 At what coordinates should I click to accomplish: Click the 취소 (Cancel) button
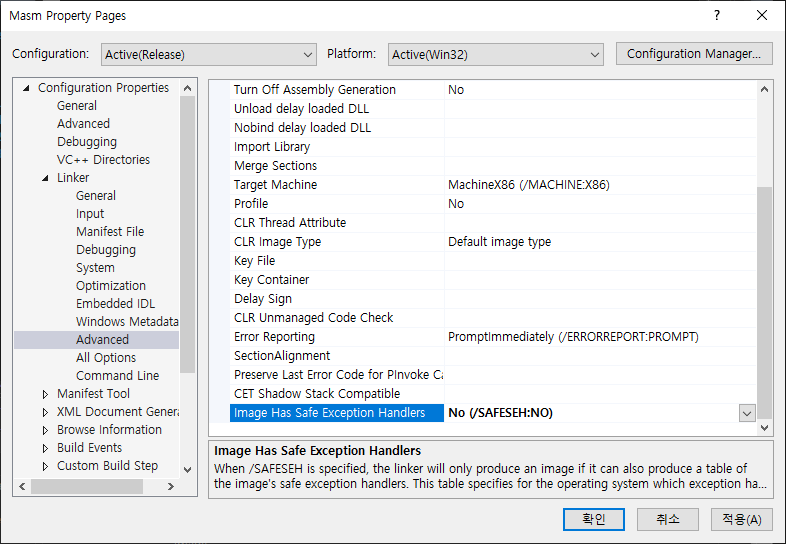[x=668, y=519]
